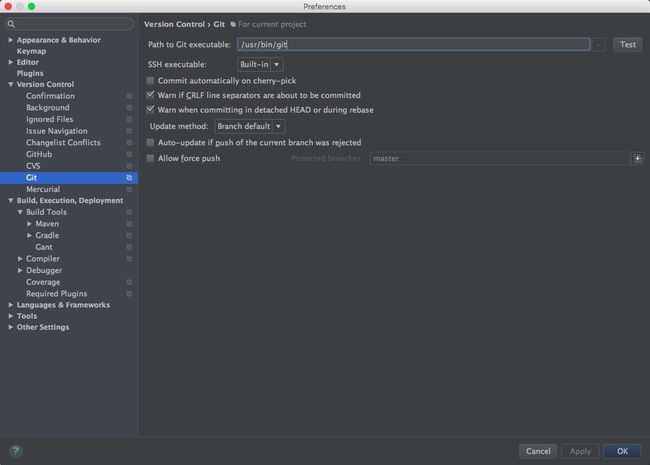Click project-level icon next to Git row
Viewport: 650px width, 465px height.
point(129,178)
